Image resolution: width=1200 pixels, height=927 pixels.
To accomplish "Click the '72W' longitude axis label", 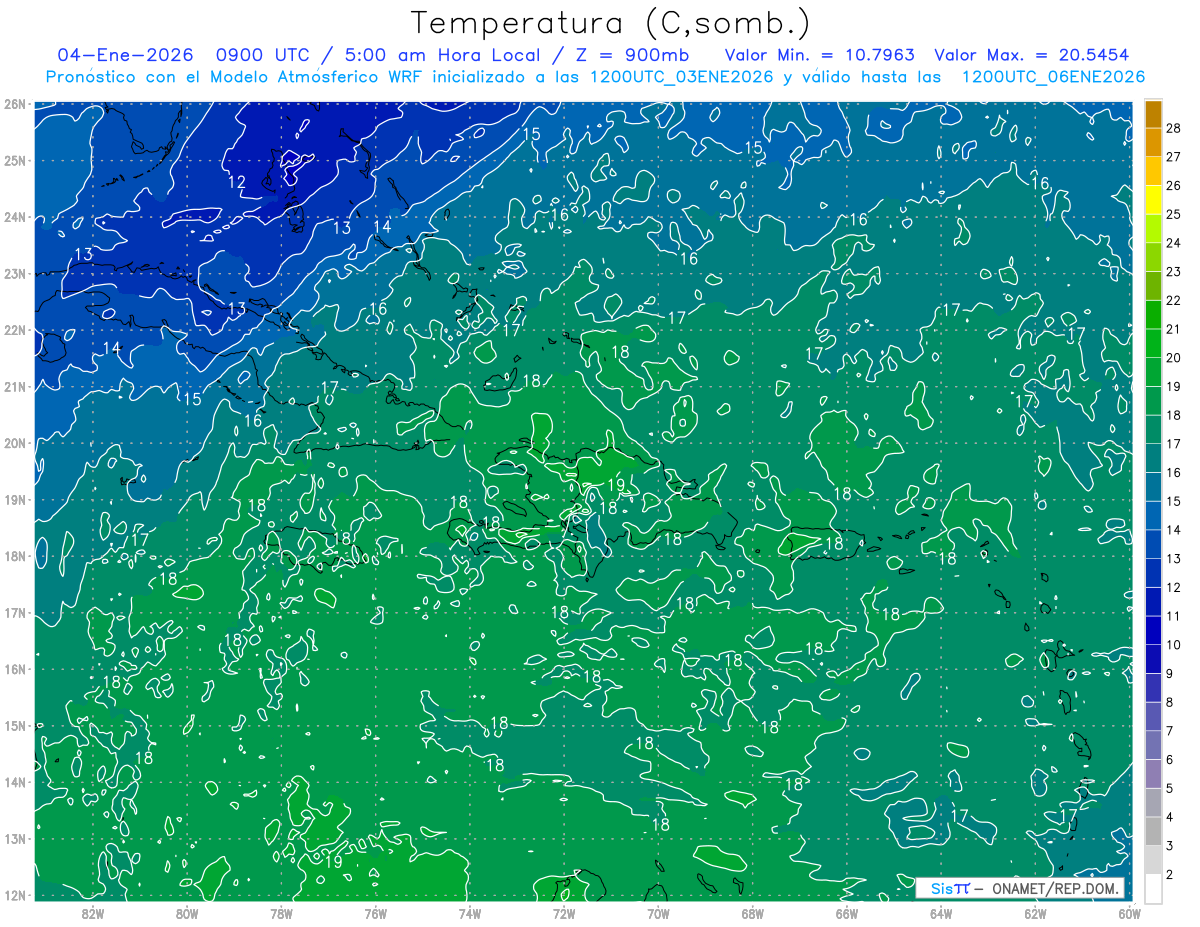I will tap(564, 913).
